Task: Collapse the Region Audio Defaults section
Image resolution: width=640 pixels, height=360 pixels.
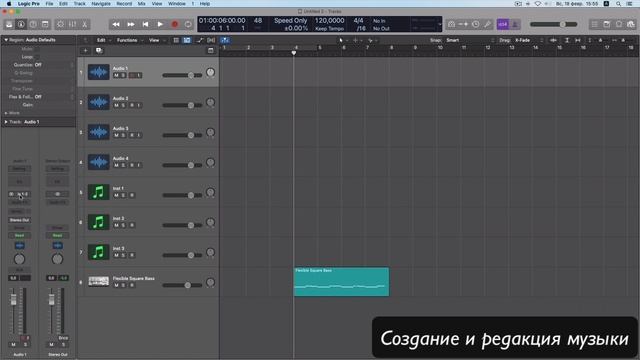Action: click(x=6, y=40)
